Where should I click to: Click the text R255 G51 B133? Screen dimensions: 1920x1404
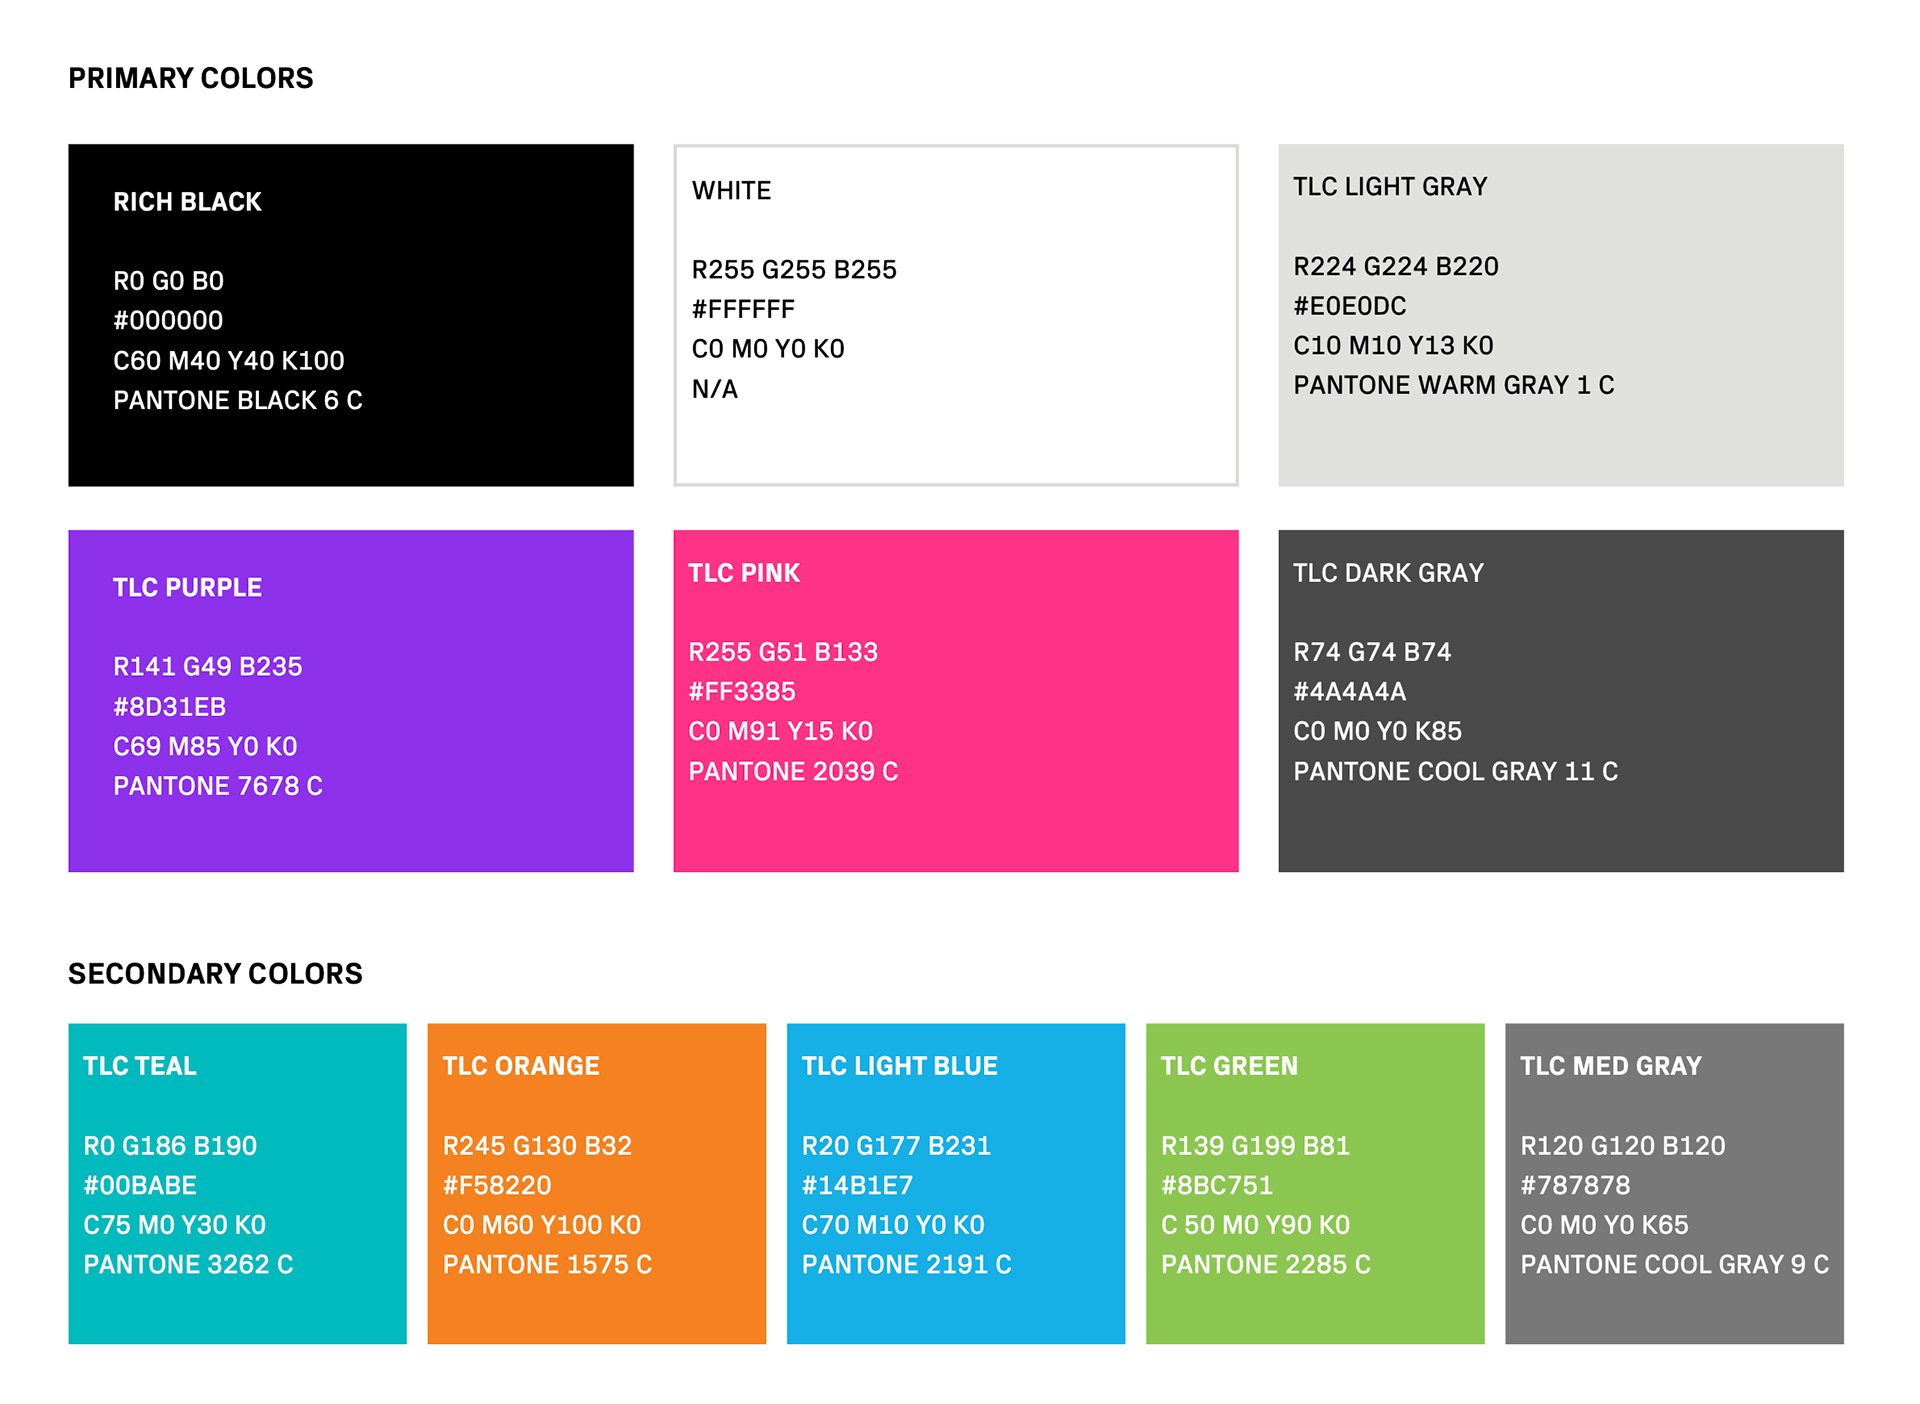click(x=783, y=652)
